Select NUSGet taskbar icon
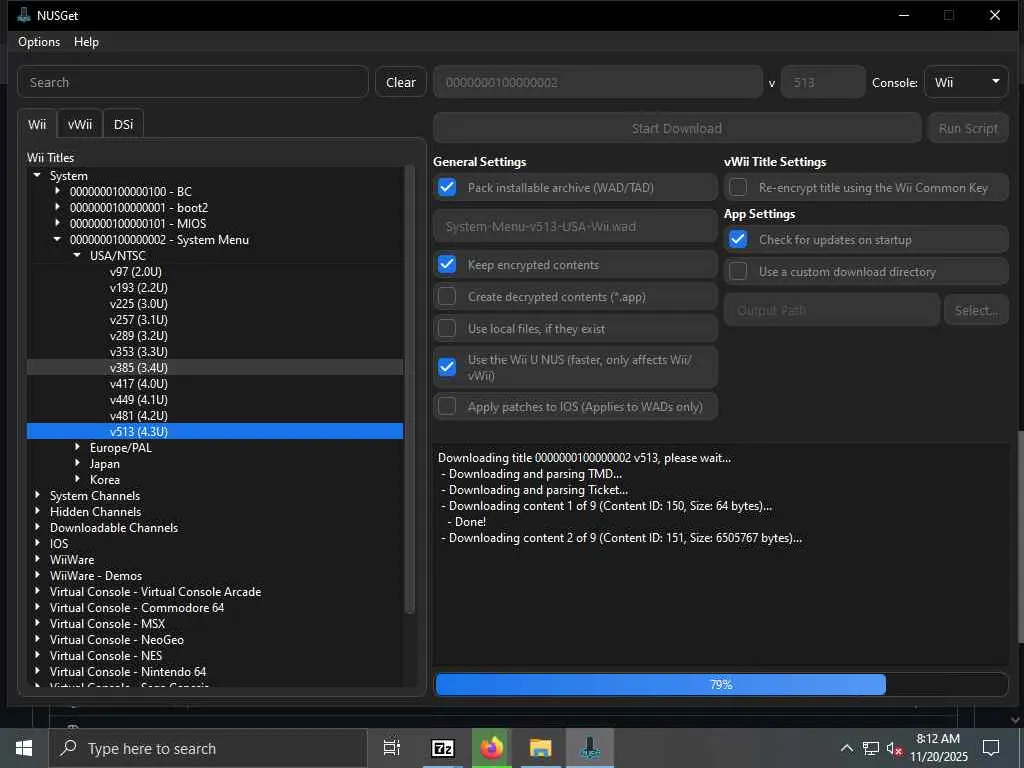 coord(590,748)
